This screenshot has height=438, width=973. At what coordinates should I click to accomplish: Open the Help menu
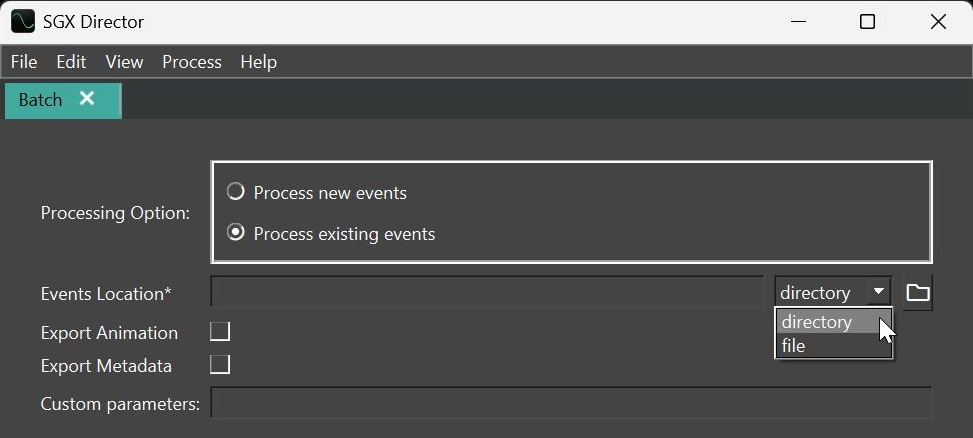coord(258,62)
